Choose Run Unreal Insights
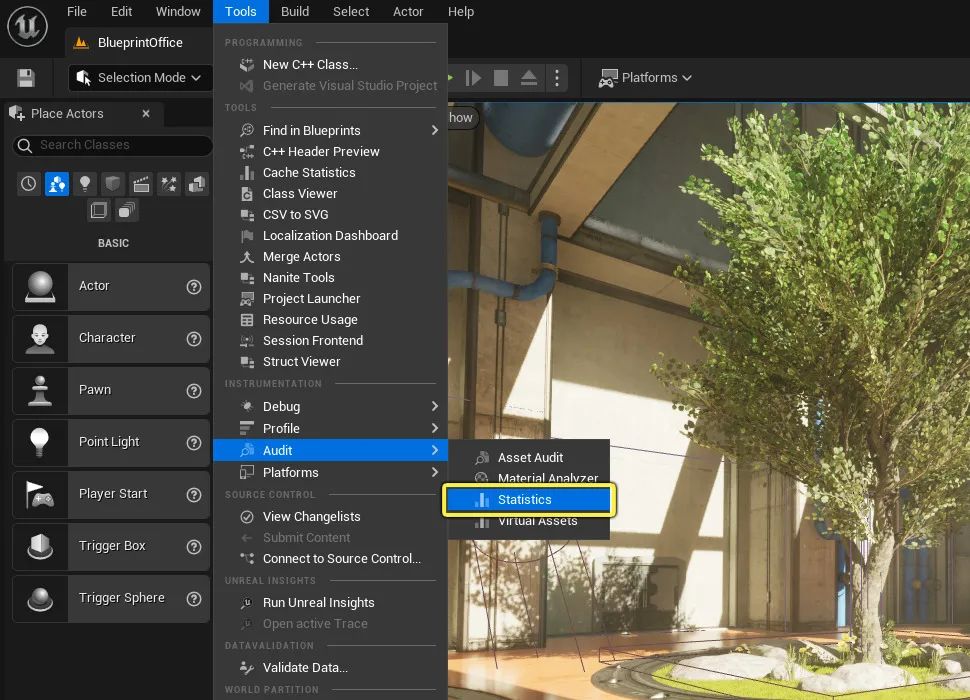Image resolution: width=970 pixels, height=700 pixels. [330, 603]
